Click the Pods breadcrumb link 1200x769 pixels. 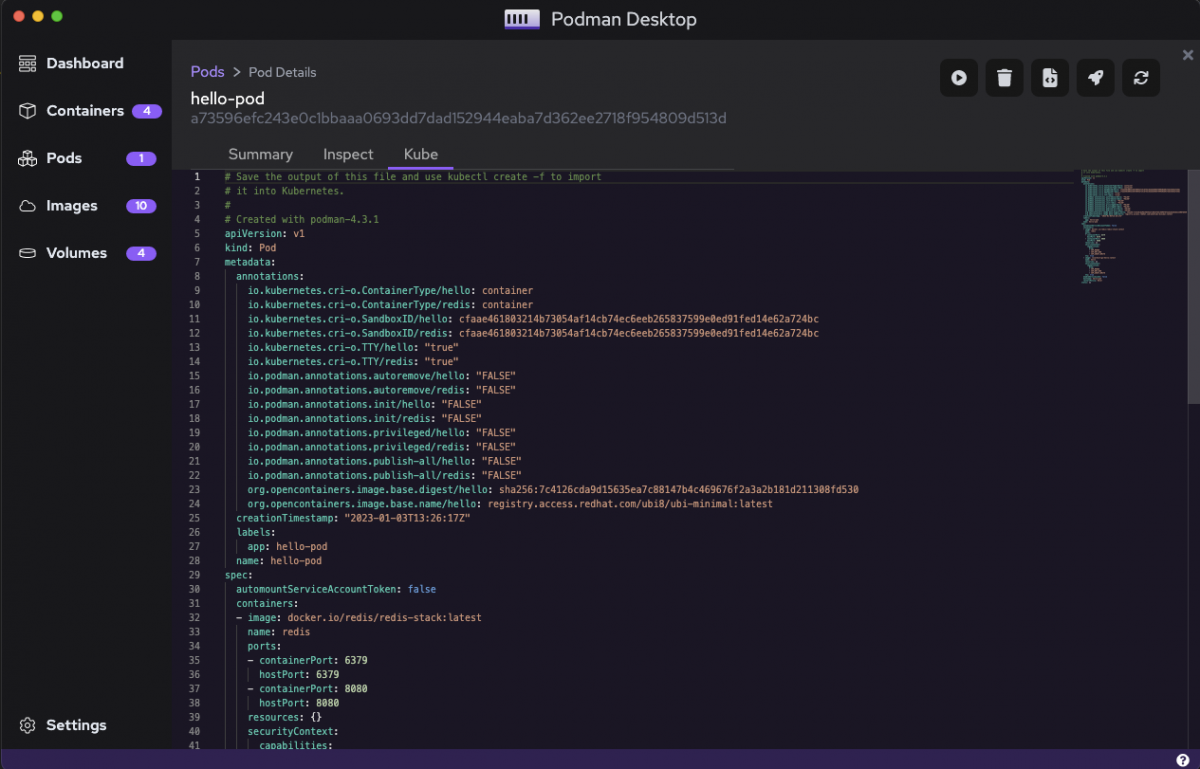pos(207,71)
